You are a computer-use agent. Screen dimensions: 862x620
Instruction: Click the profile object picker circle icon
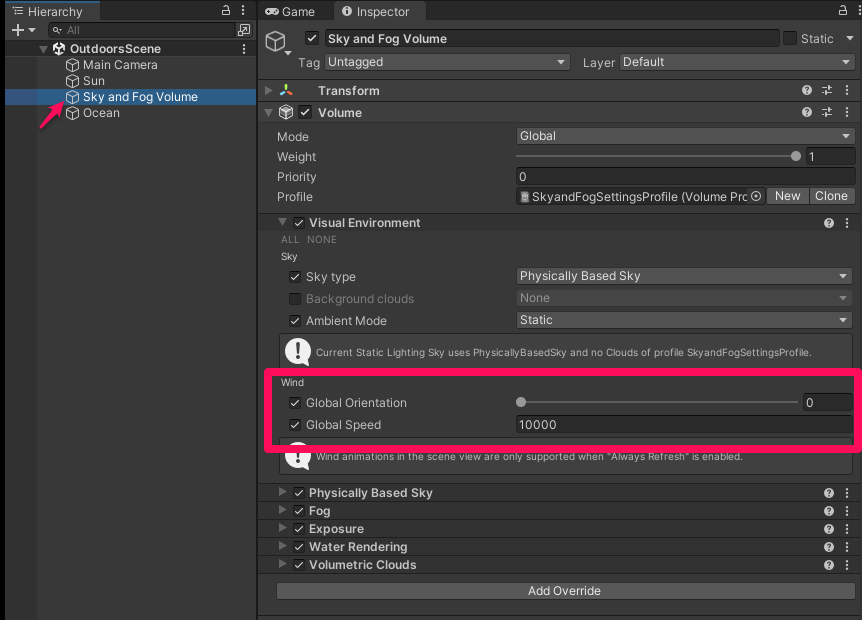tap(757, 196)
